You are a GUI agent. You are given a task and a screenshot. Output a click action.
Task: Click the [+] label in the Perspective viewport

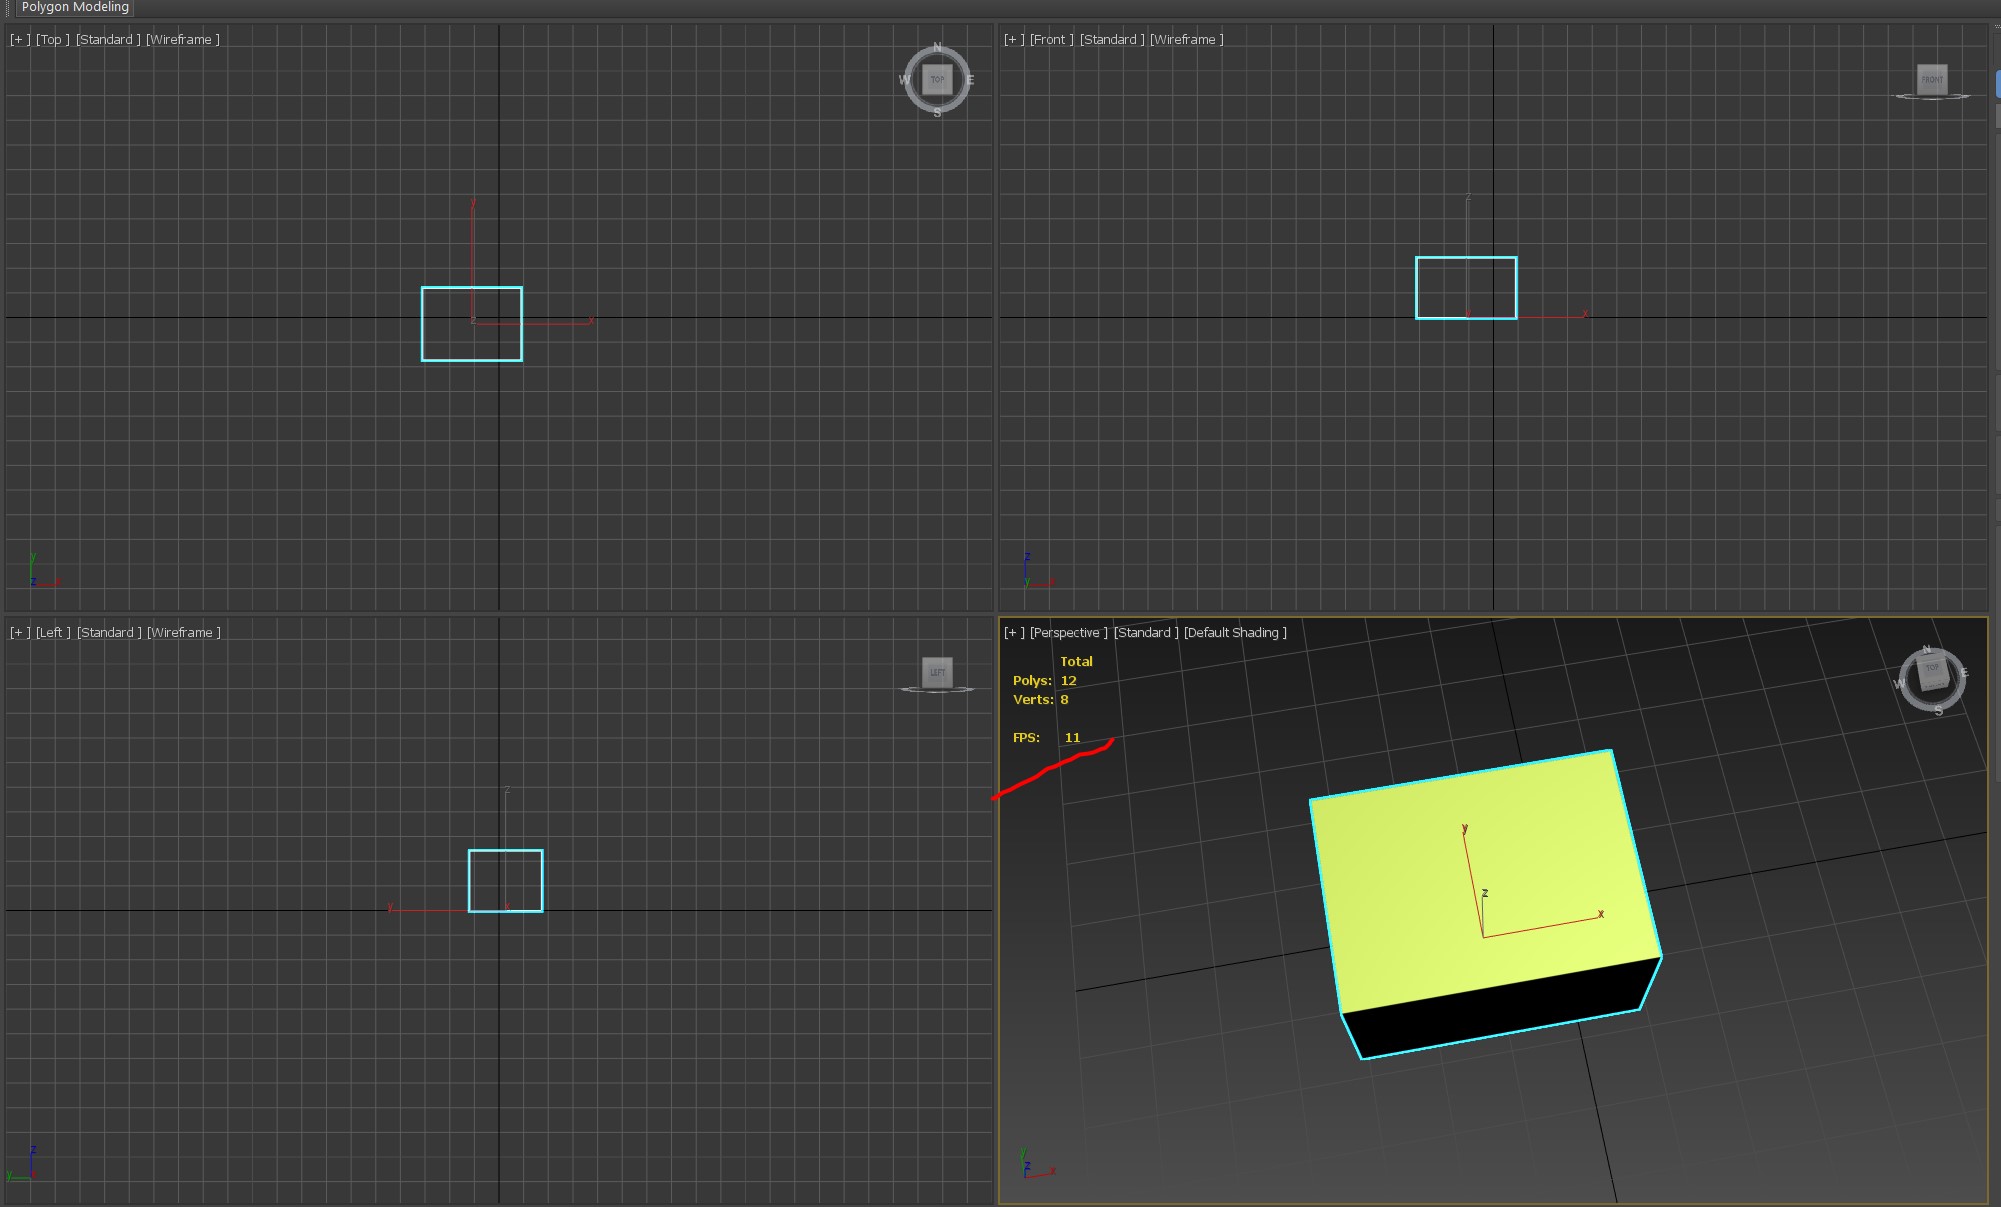click(x=1014, y=633)
